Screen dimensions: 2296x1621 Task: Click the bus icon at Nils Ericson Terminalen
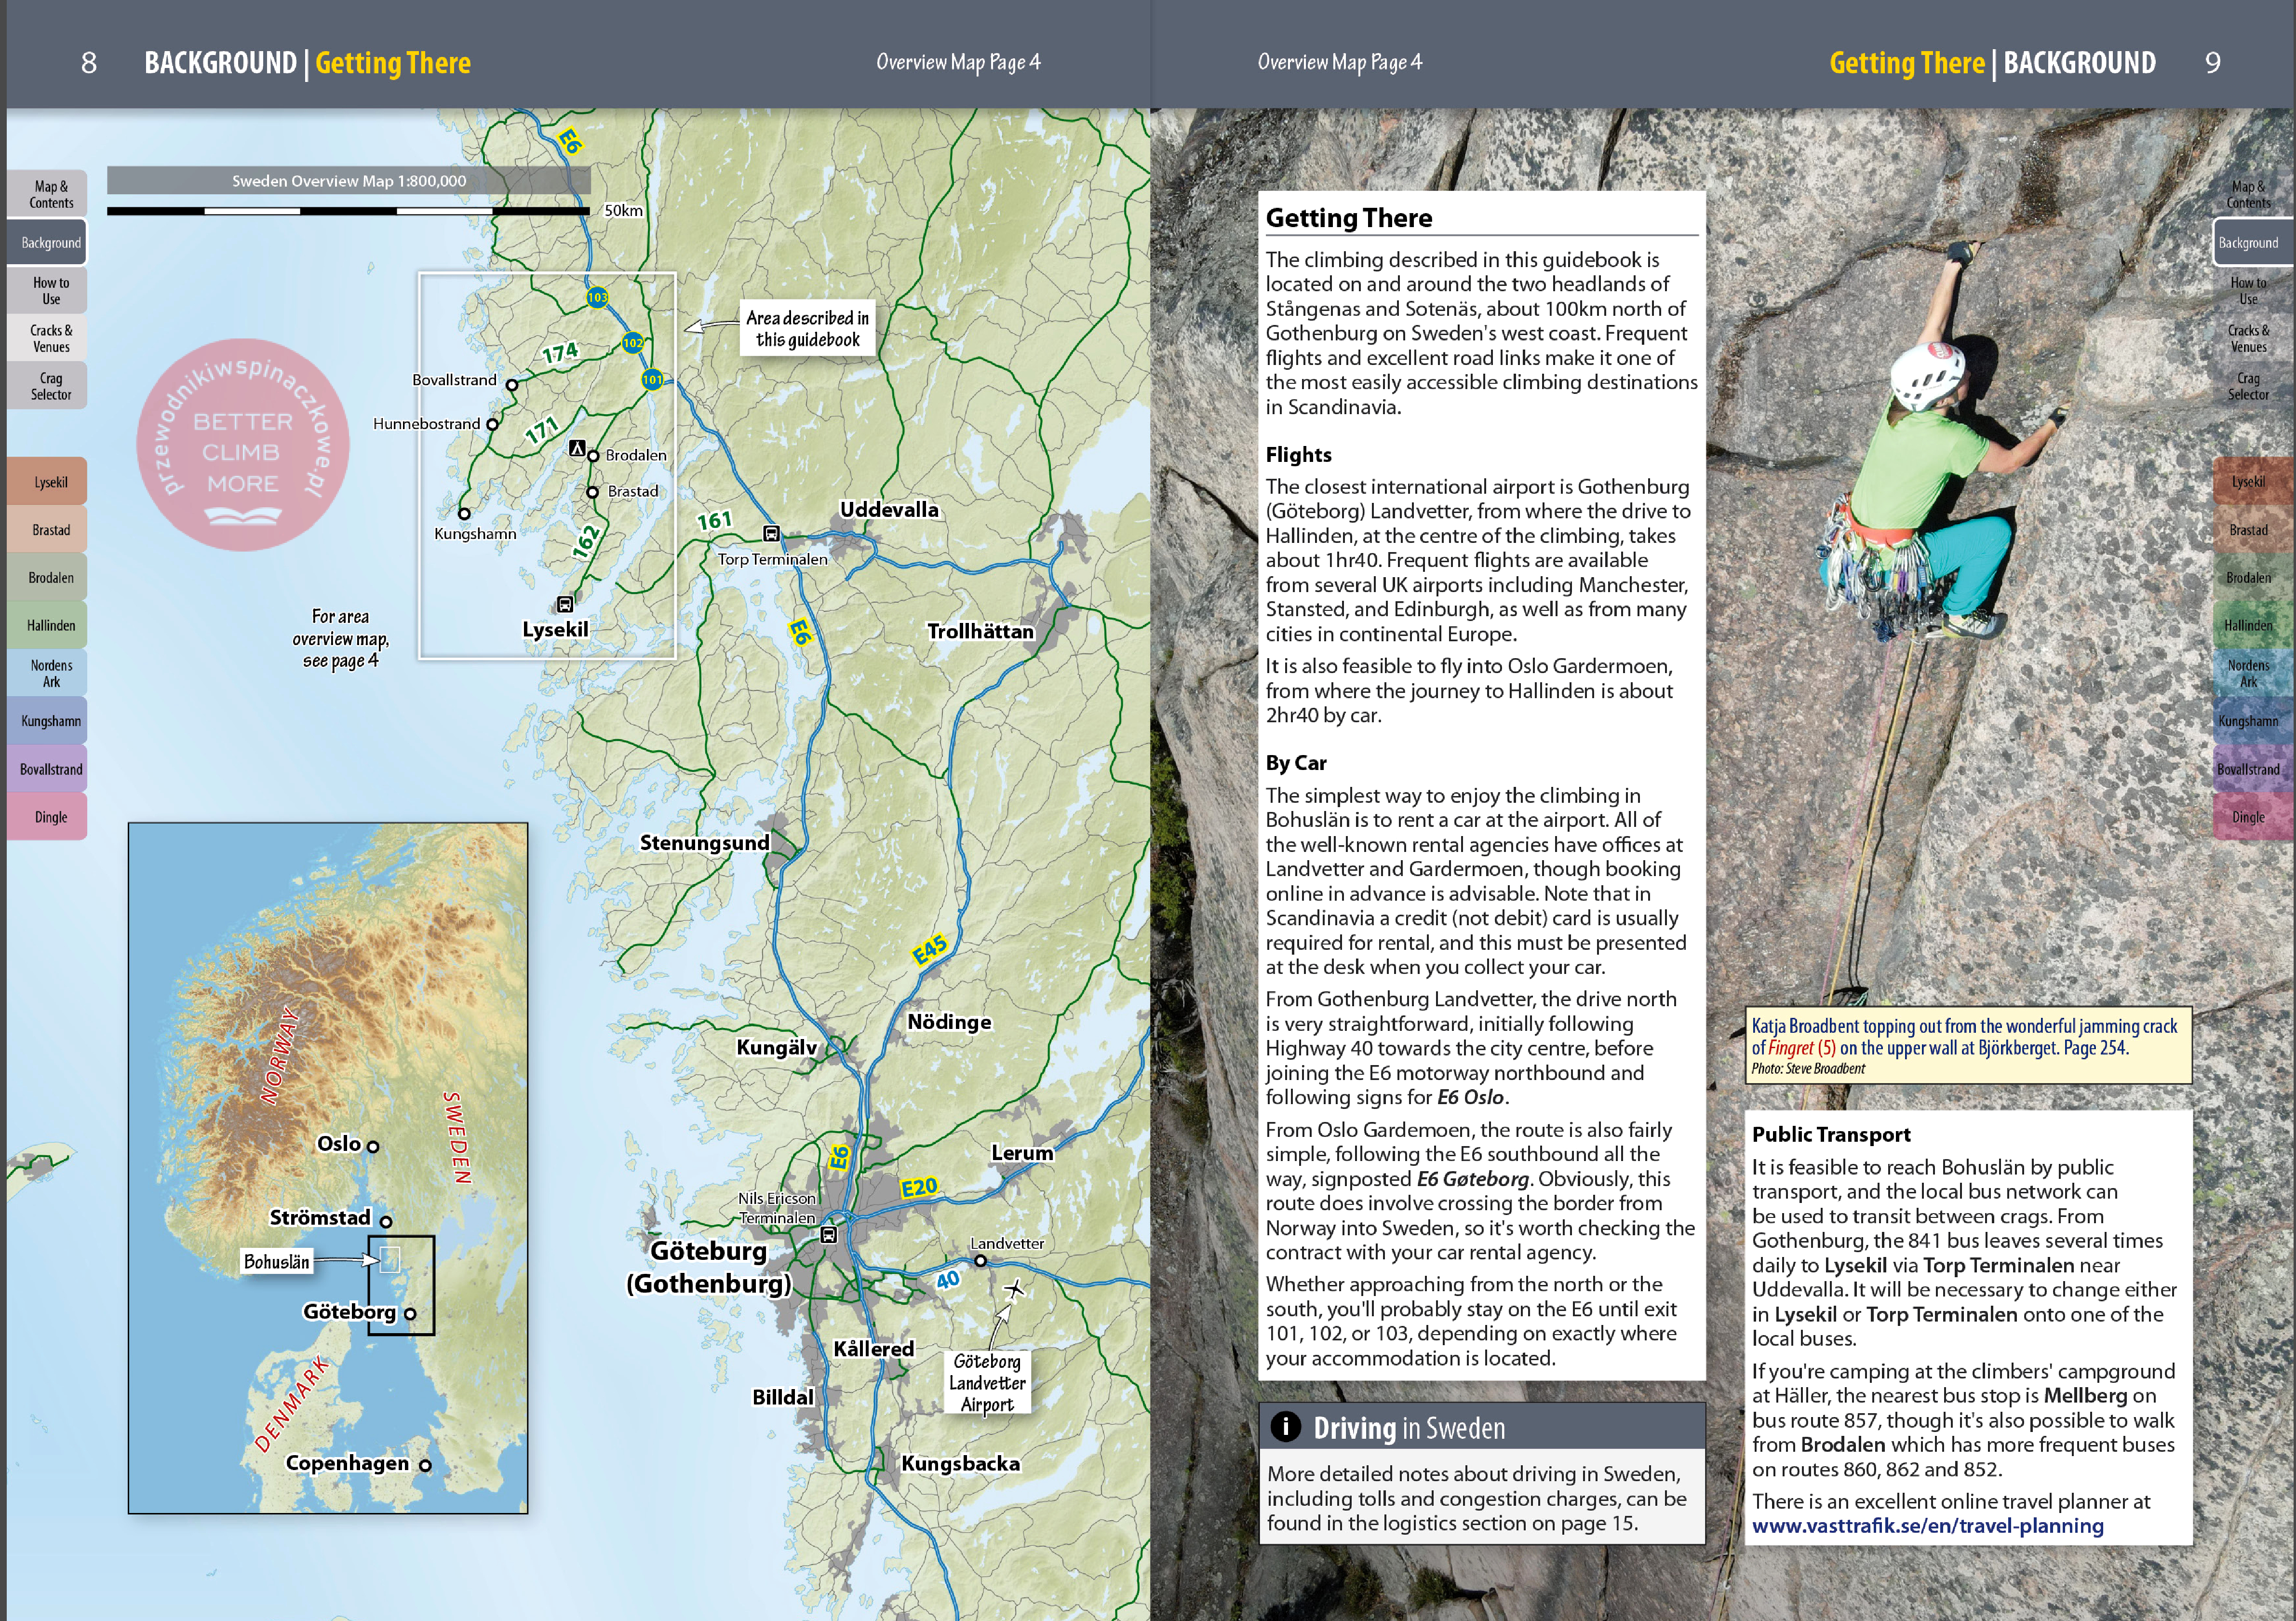pos(828,1235)
